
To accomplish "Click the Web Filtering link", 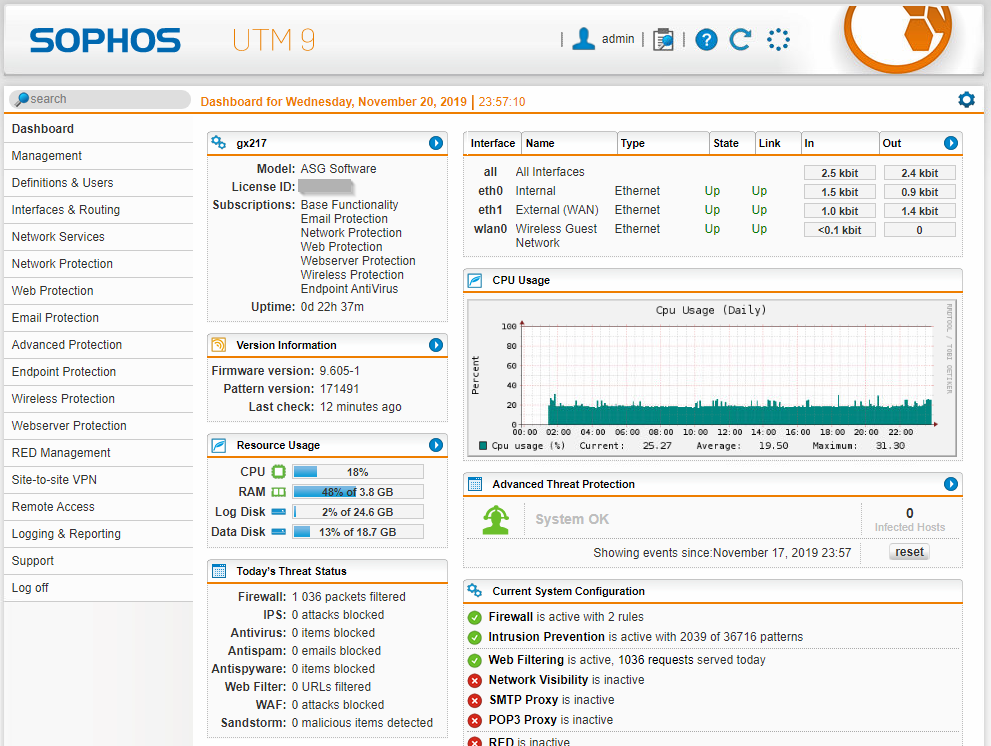I will point(526,660).
